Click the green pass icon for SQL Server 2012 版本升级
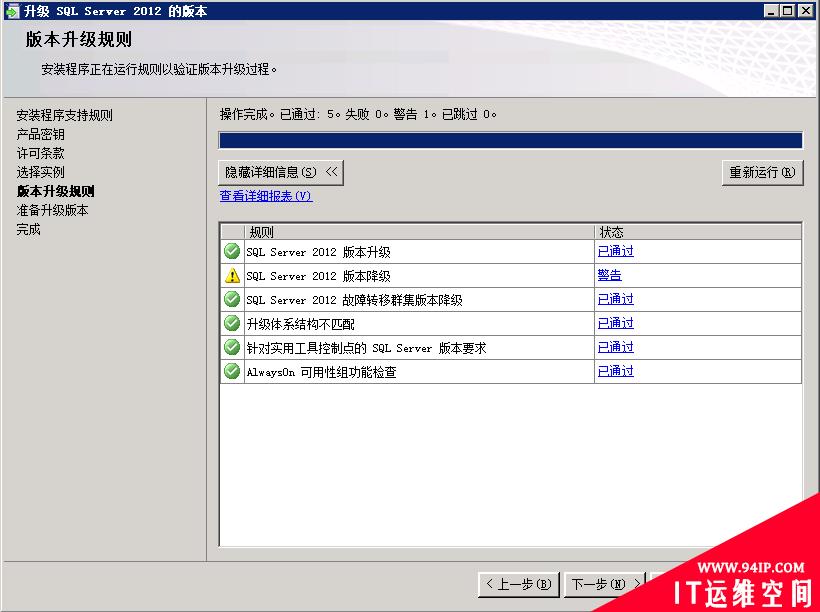The width and height of the screenshot is (820, 612). (x=232, y=251)
